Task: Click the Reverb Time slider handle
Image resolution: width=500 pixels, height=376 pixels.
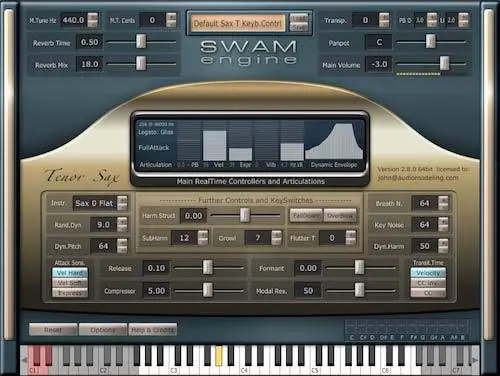Action: coord(141,42)
